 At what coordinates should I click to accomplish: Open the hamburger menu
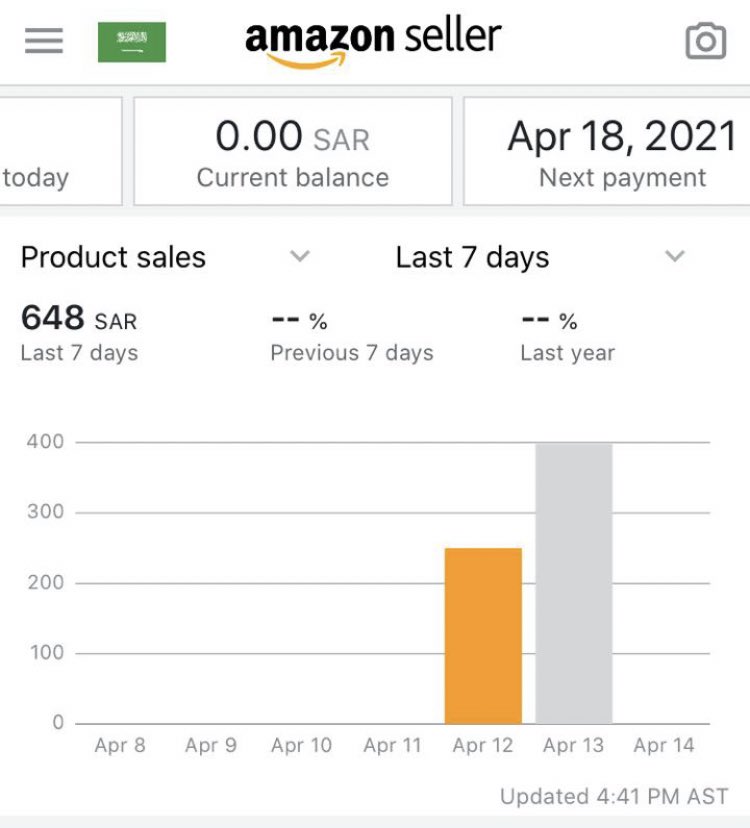click(43, 41)
